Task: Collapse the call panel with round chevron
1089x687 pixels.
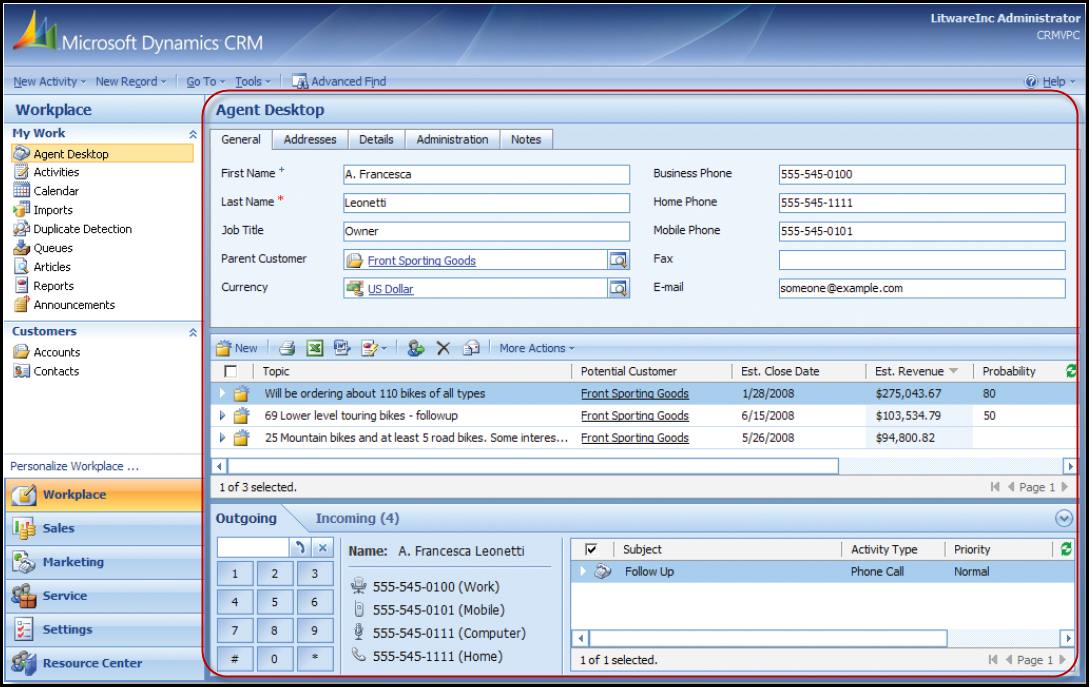Action: (1063, 518)
